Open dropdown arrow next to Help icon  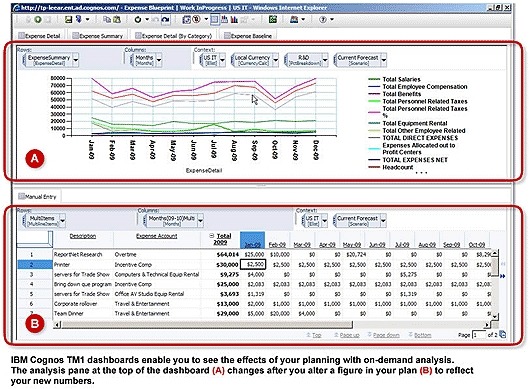(x=332, y=20)
